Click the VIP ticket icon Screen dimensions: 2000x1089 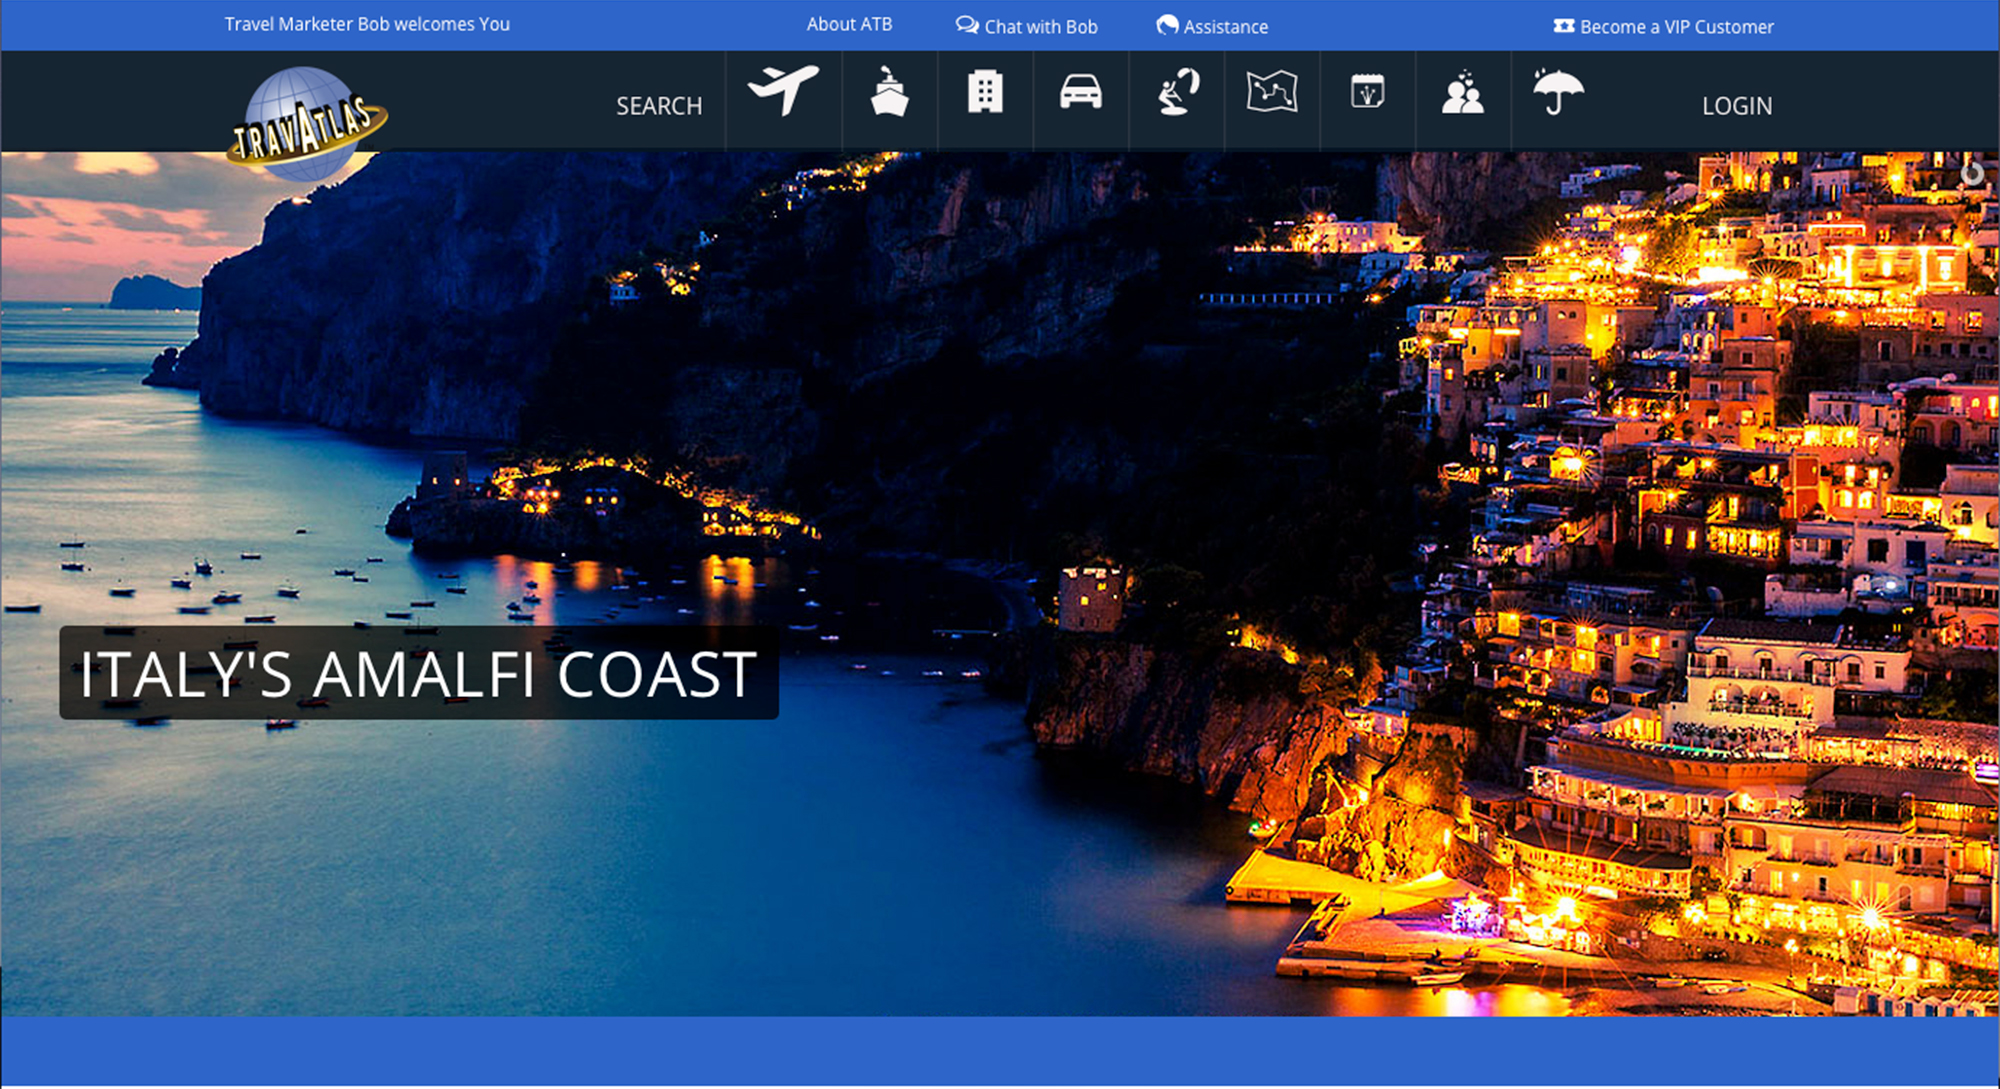[x=1564, y=26]
